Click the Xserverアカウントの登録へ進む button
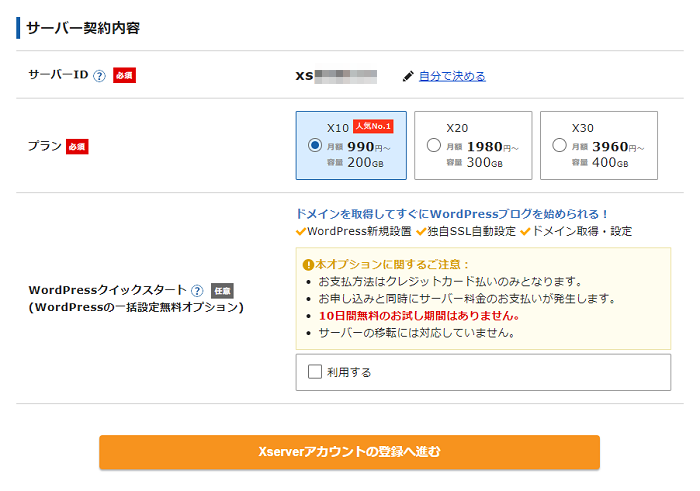The image size is (700, 491). (x=349, y=452)
